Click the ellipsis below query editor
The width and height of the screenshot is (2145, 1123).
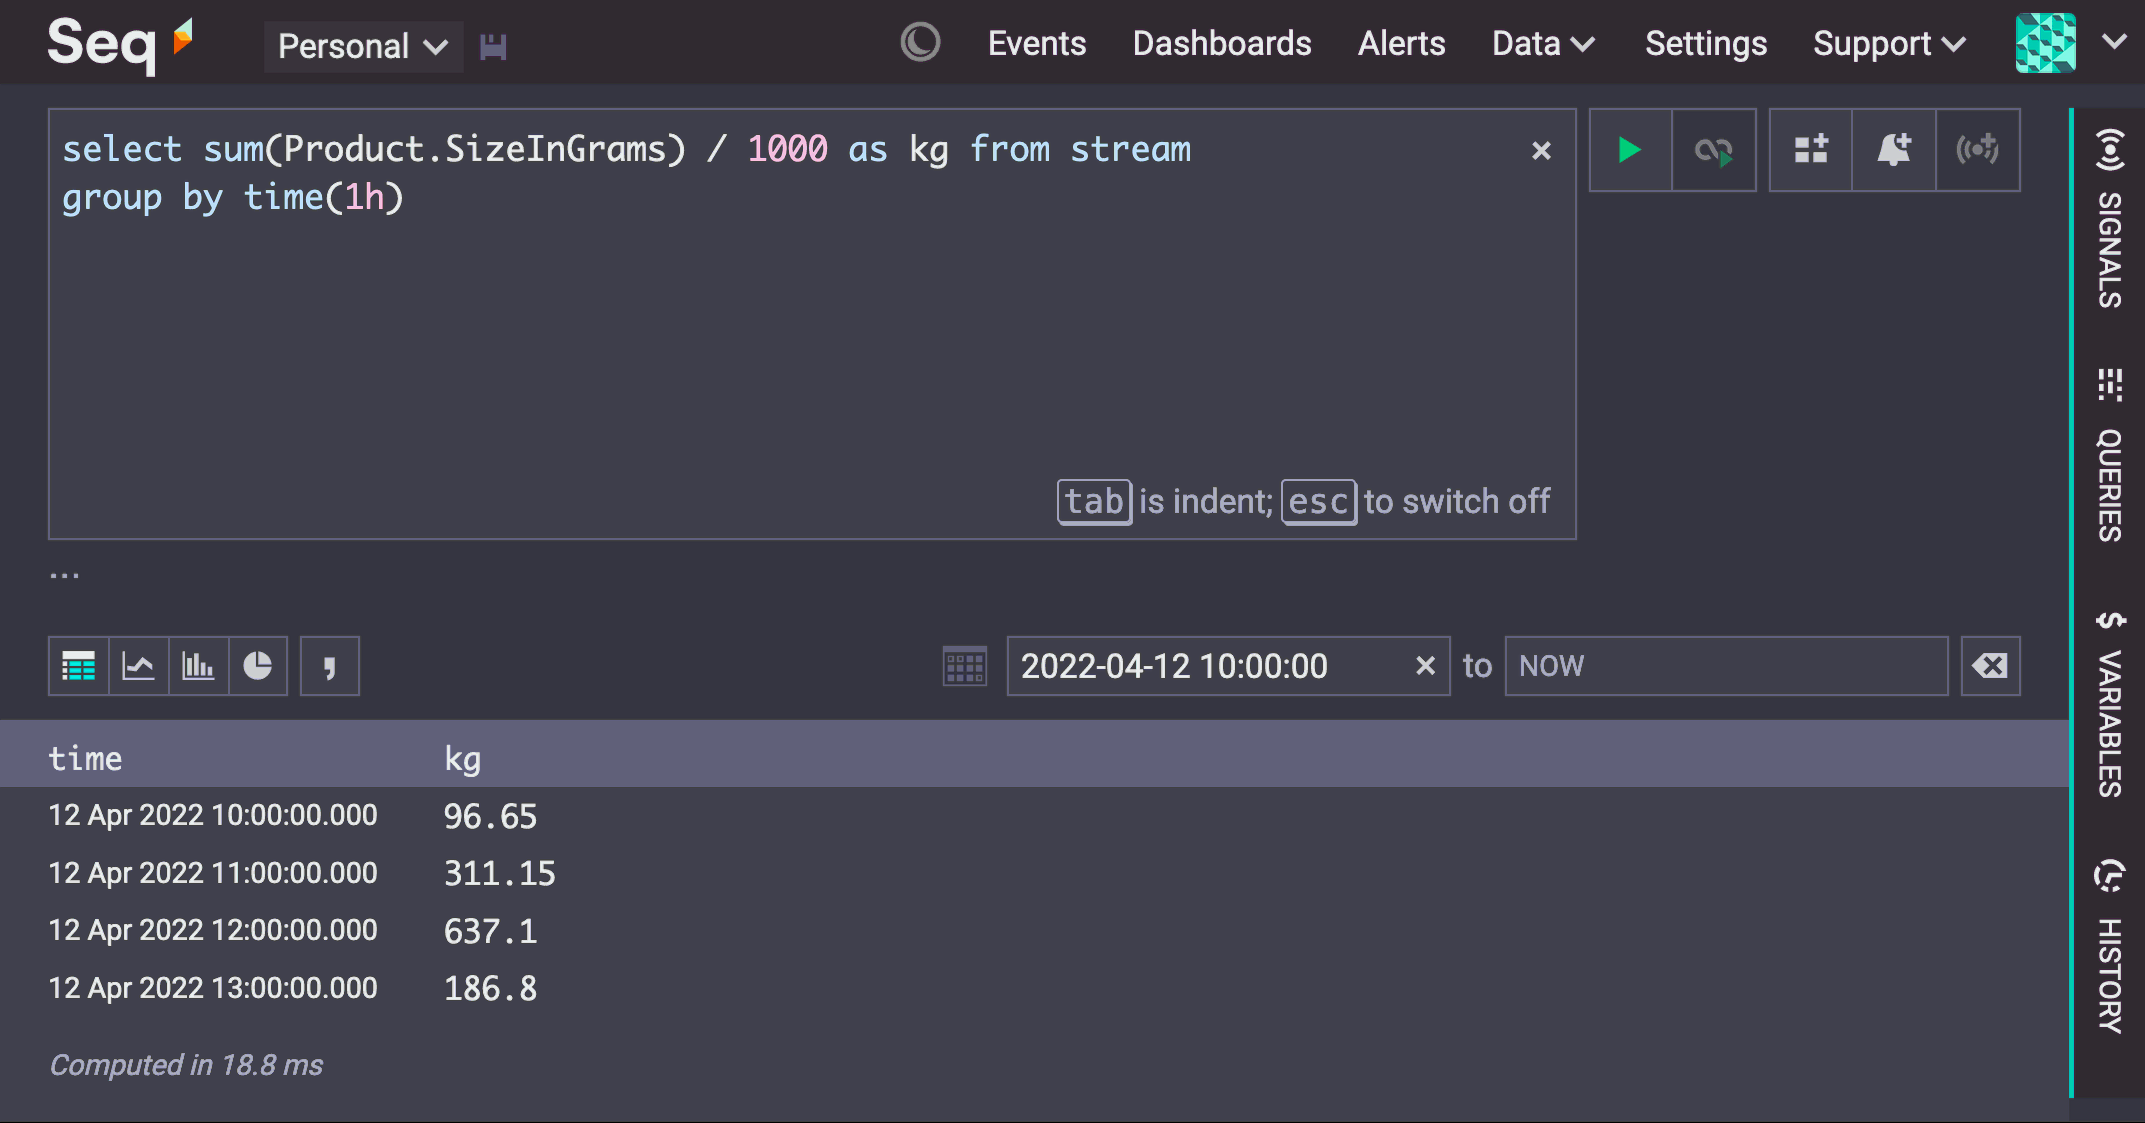click(x=65, y=575)
